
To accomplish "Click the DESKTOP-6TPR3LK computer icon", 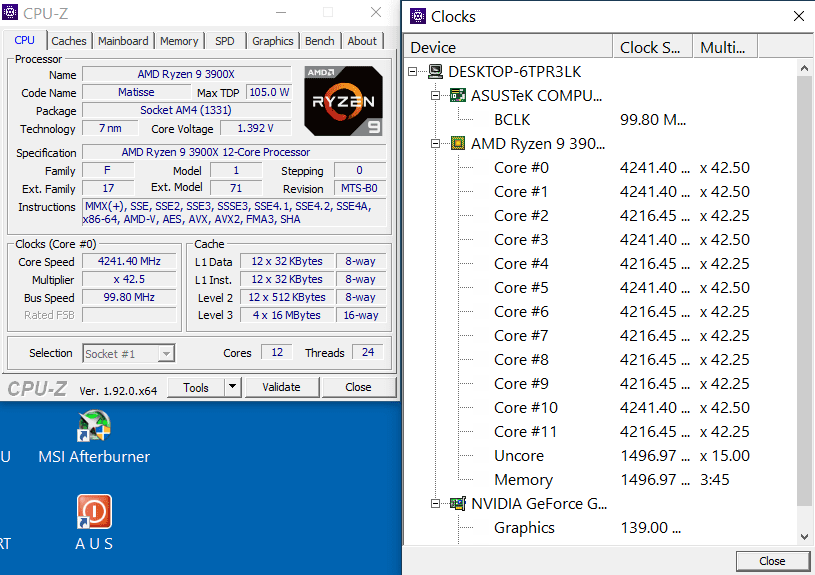I will 435,72.
